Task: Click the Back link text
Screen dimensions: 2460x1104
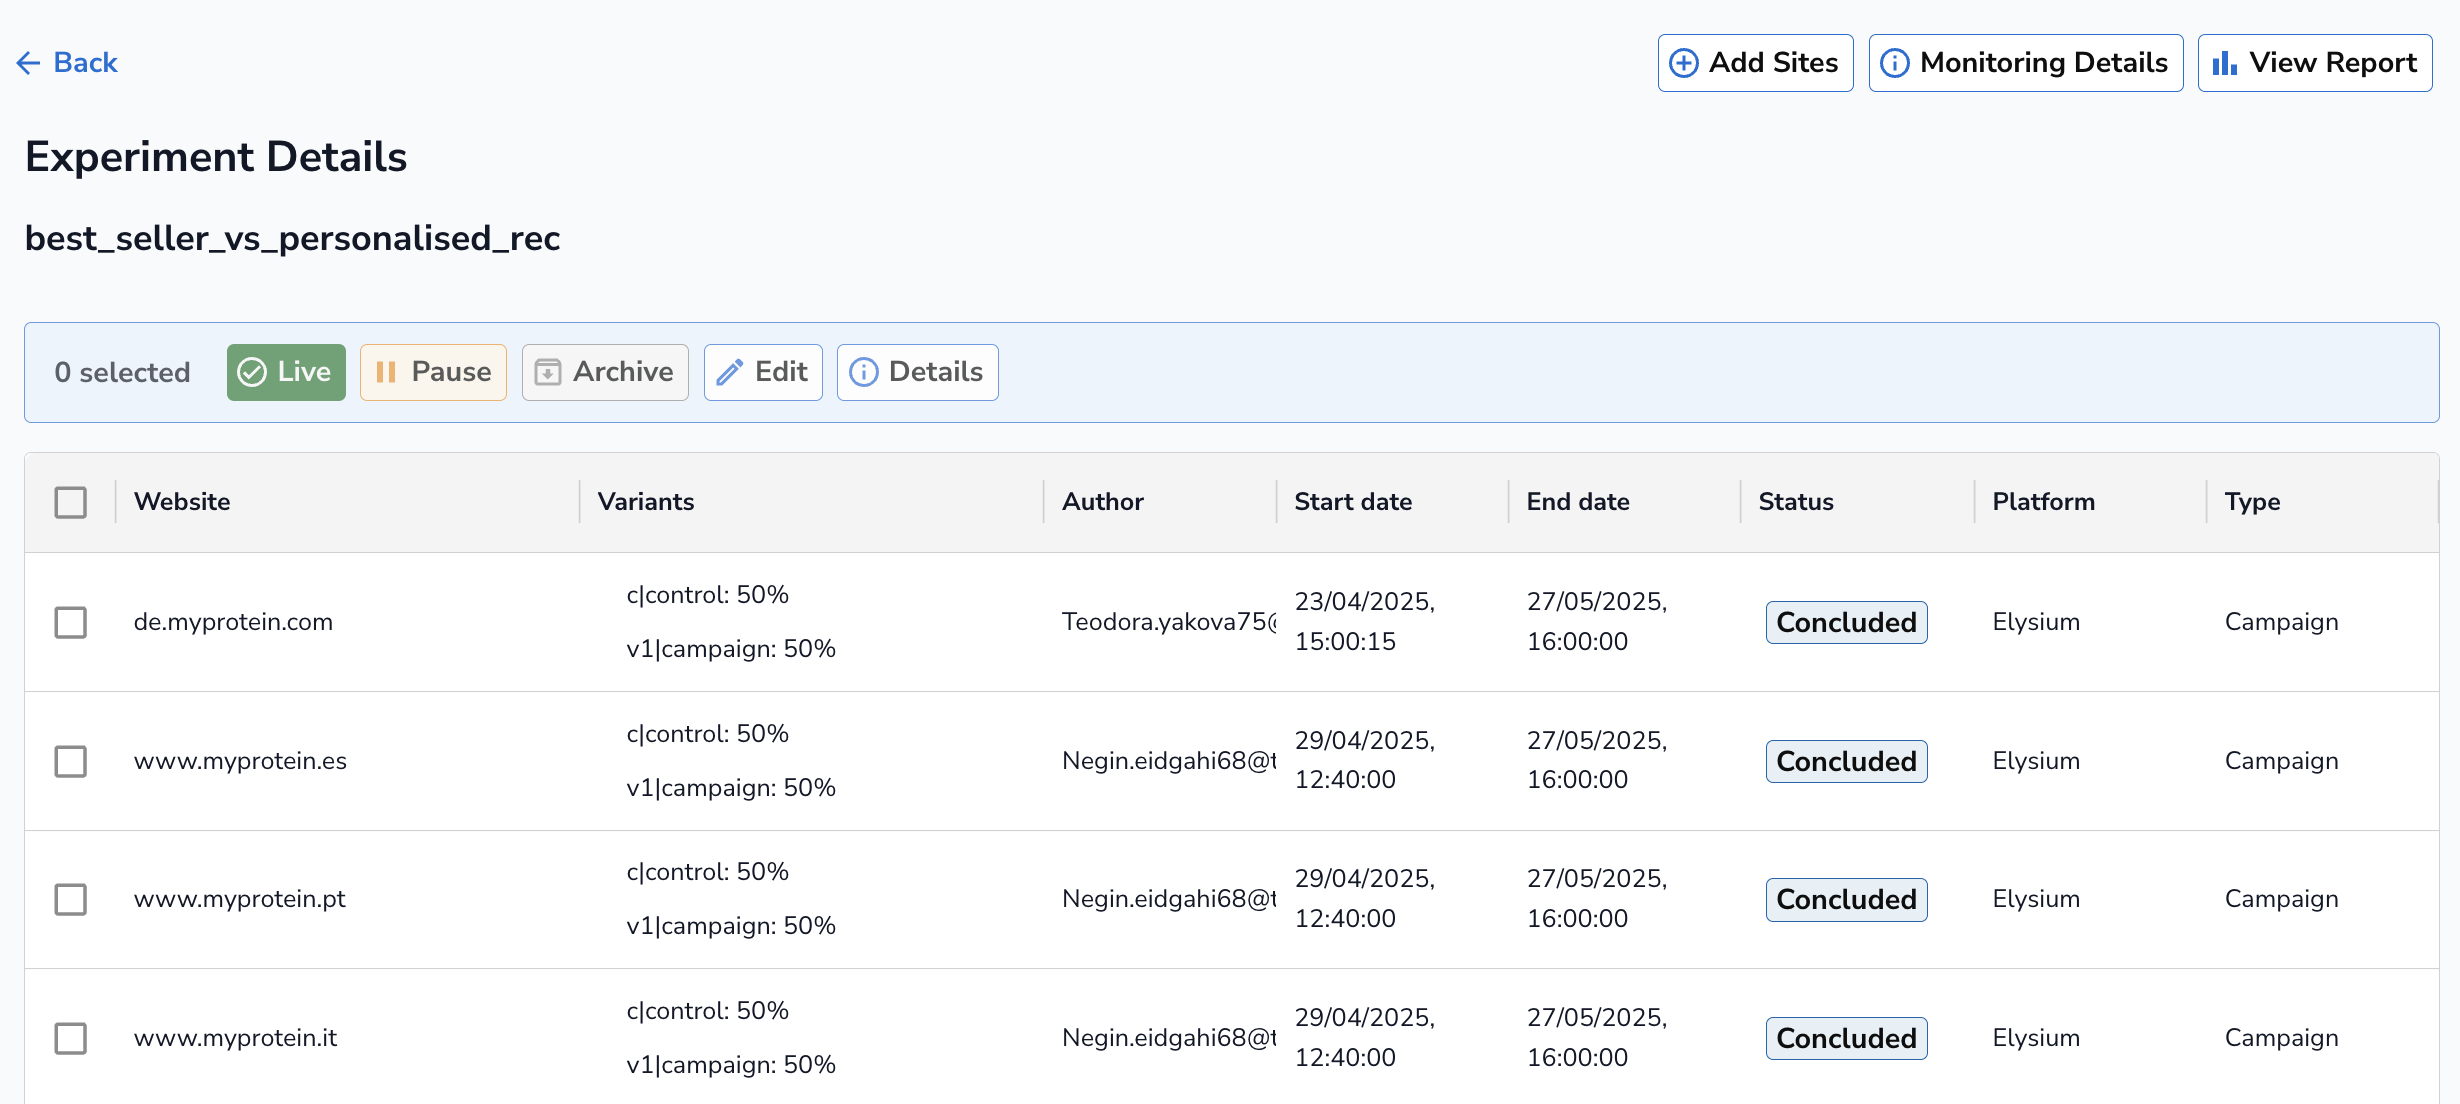Action: pos(86,63)
